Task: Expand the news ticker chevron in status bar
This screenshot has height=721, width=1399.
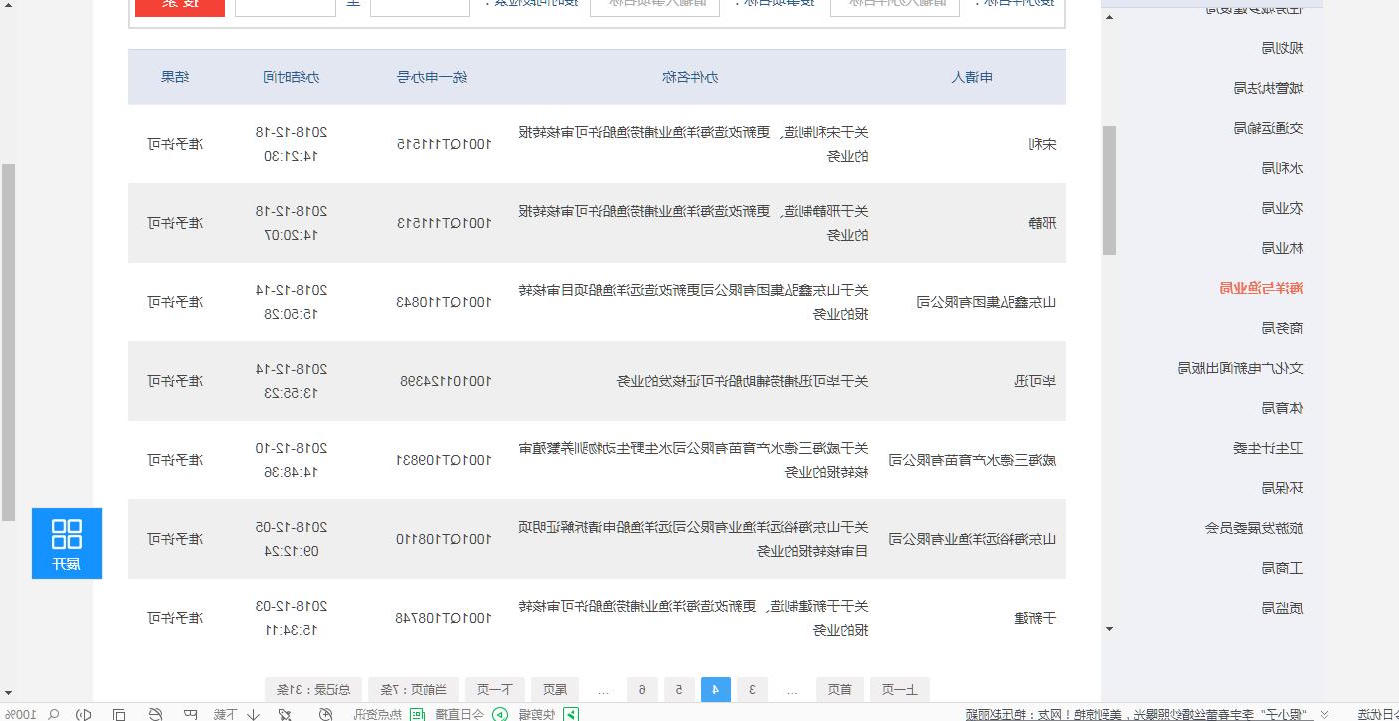Action: click(1324, 714)
